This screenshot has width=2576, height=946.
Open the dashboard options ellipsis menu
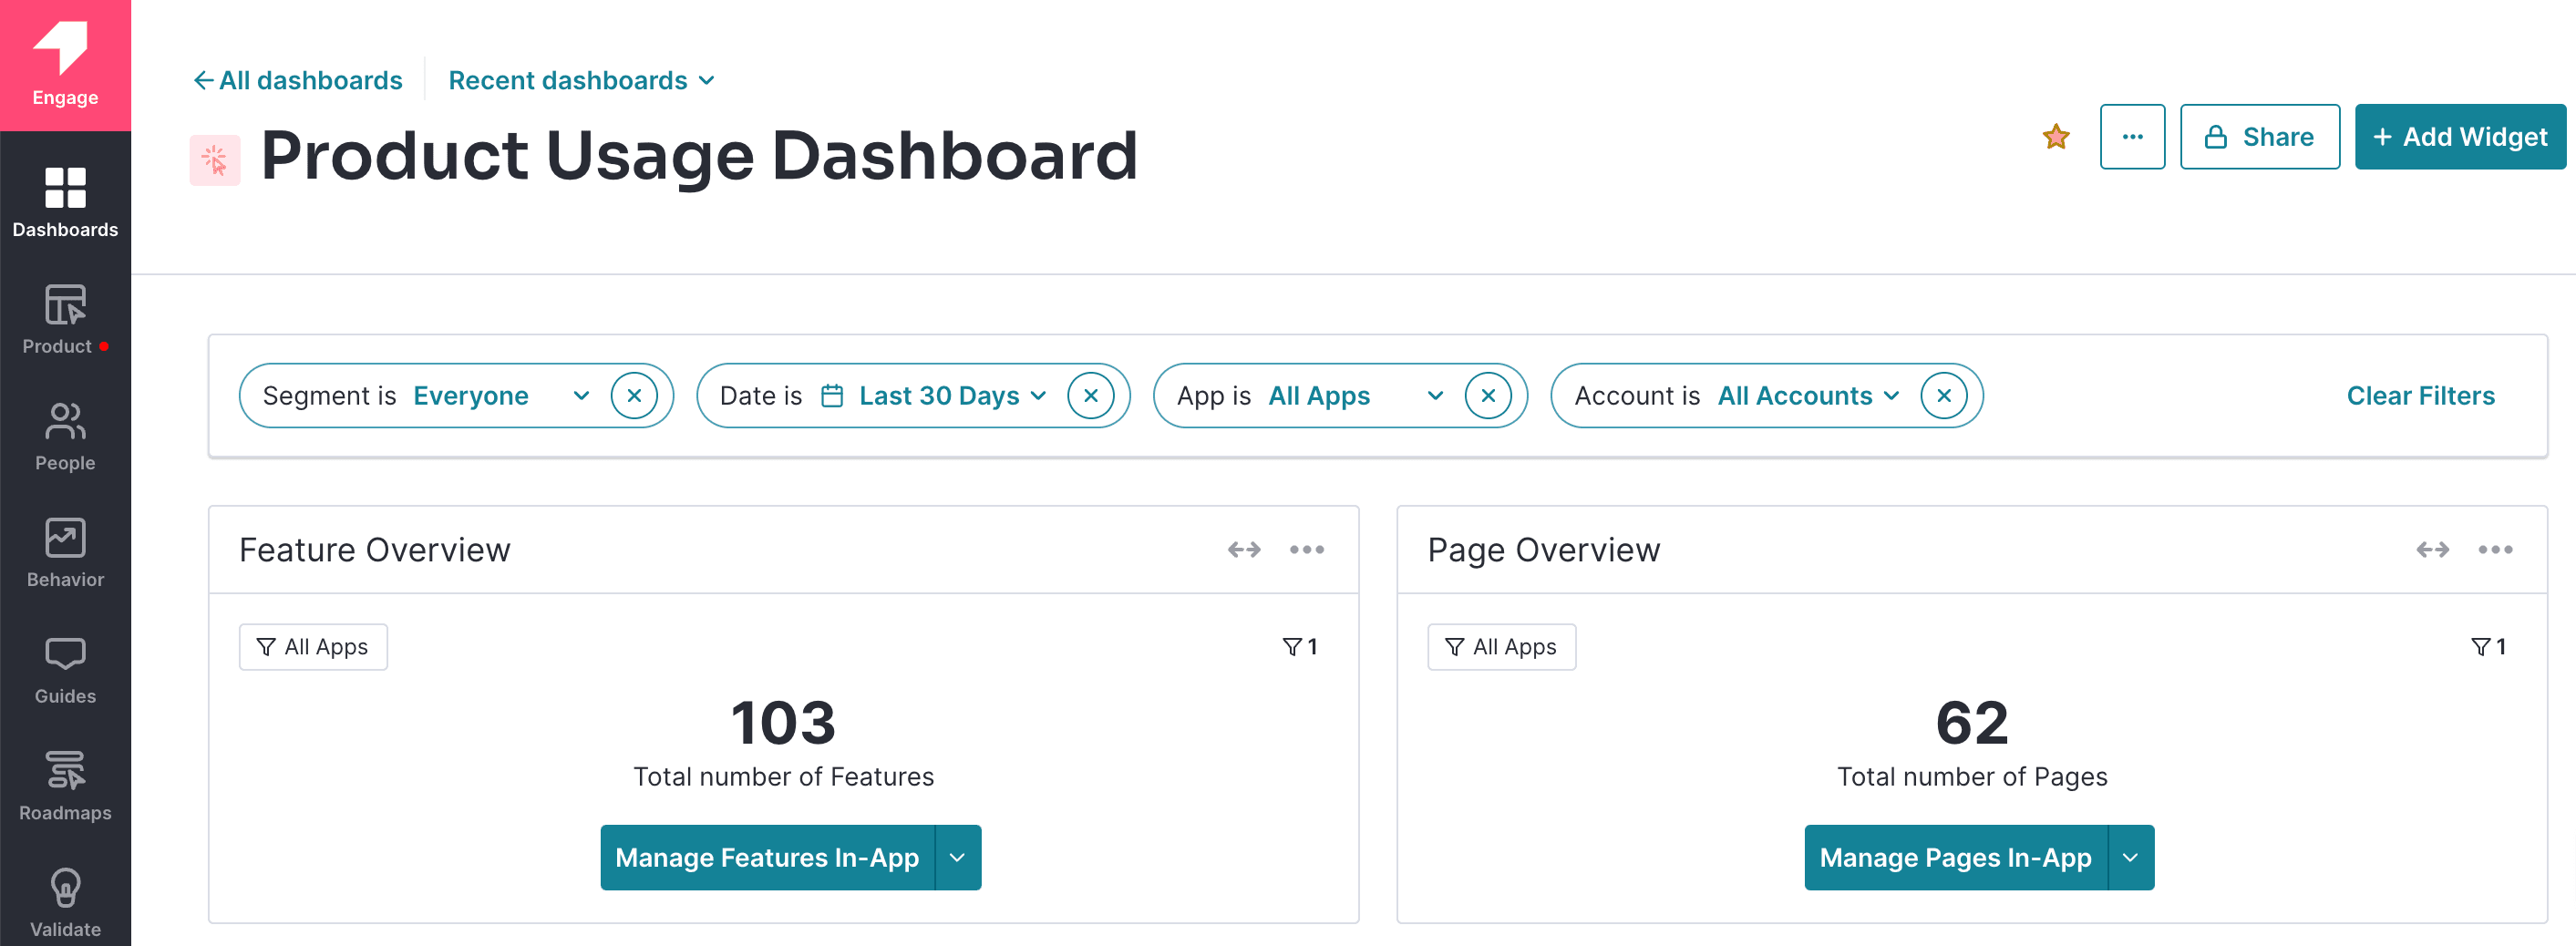coord(2132,136)
